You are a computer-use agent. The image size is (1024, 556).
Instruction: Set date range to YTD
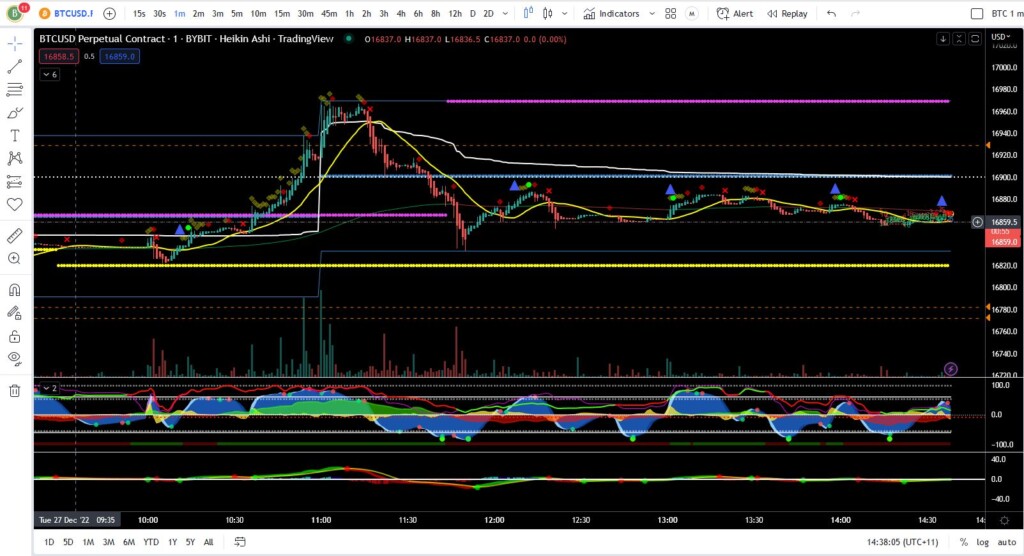(150, 542)
